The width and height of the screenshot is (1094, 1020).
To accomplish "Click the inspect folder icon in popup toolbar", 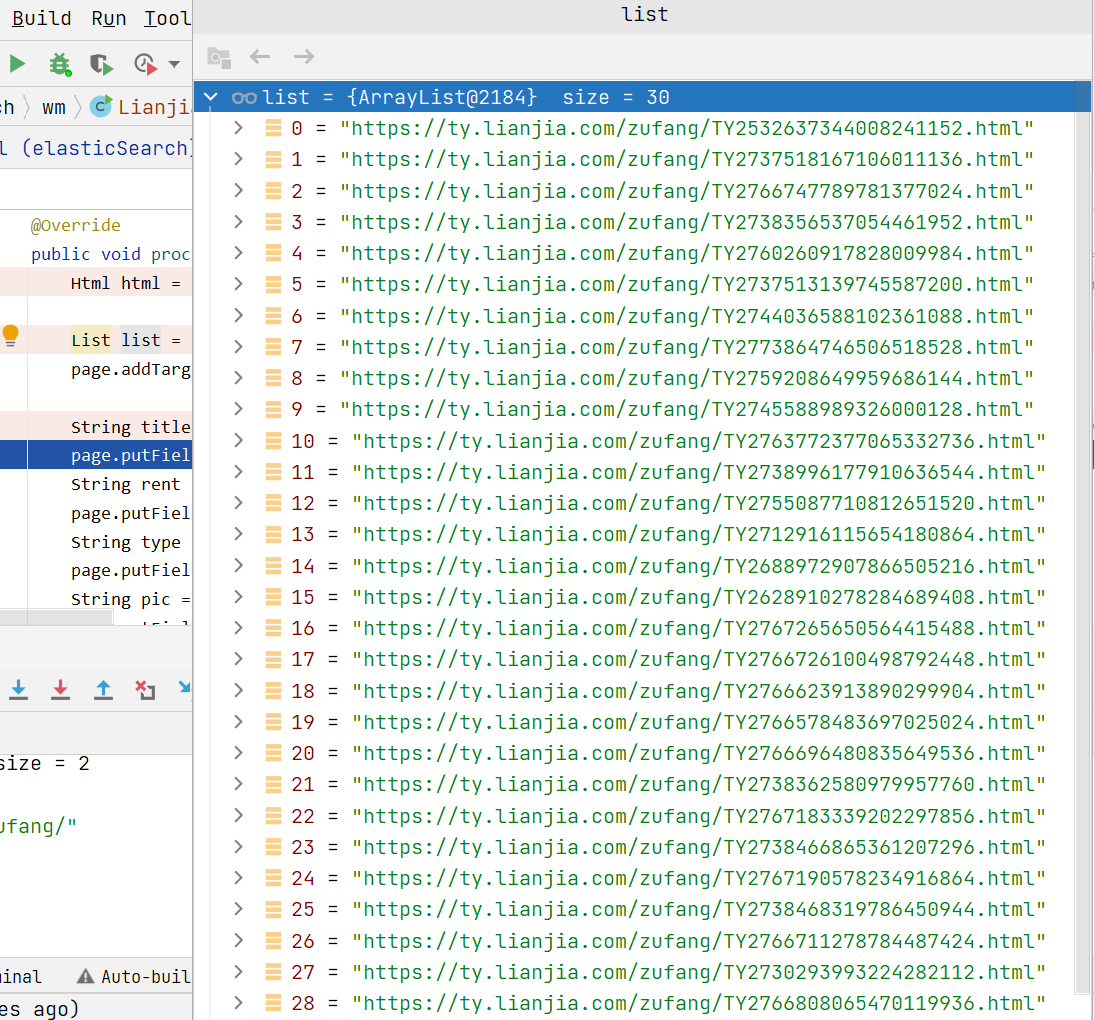I will pos(219,58).
